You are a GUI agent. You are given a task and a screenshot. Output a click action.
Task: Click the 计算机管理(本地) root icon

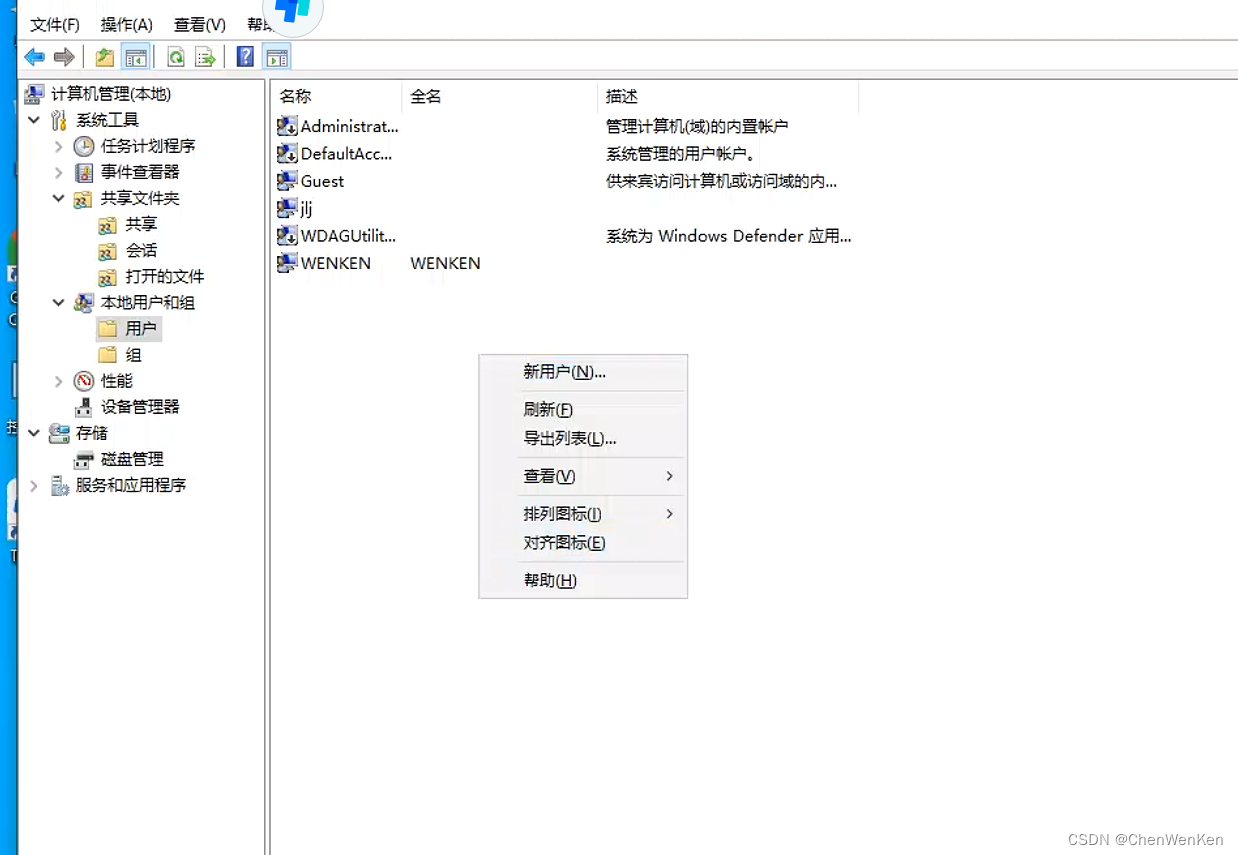click(35, 94)
